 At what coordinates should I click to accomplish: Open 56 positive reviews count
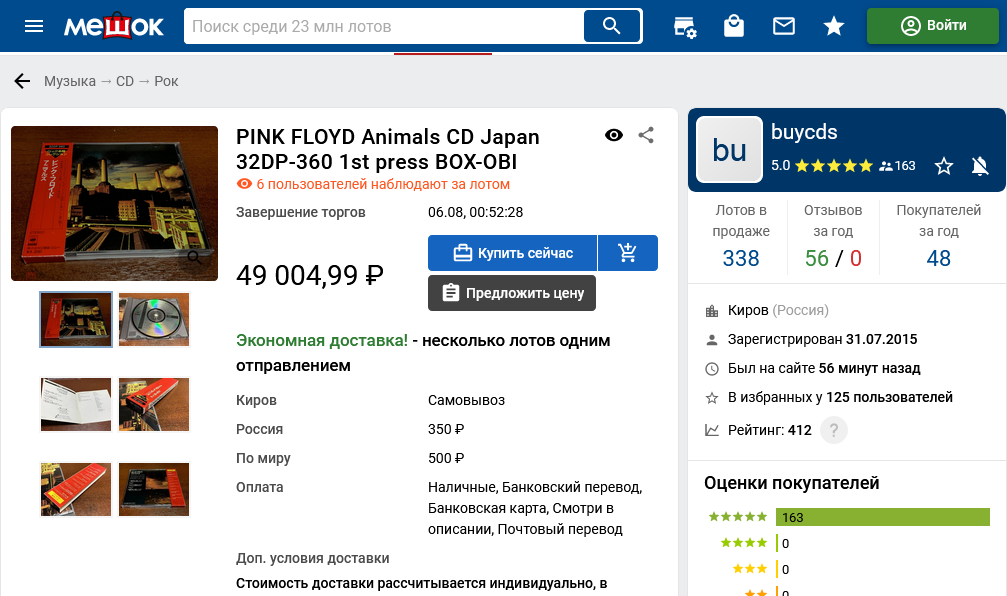tap(817, 258)
